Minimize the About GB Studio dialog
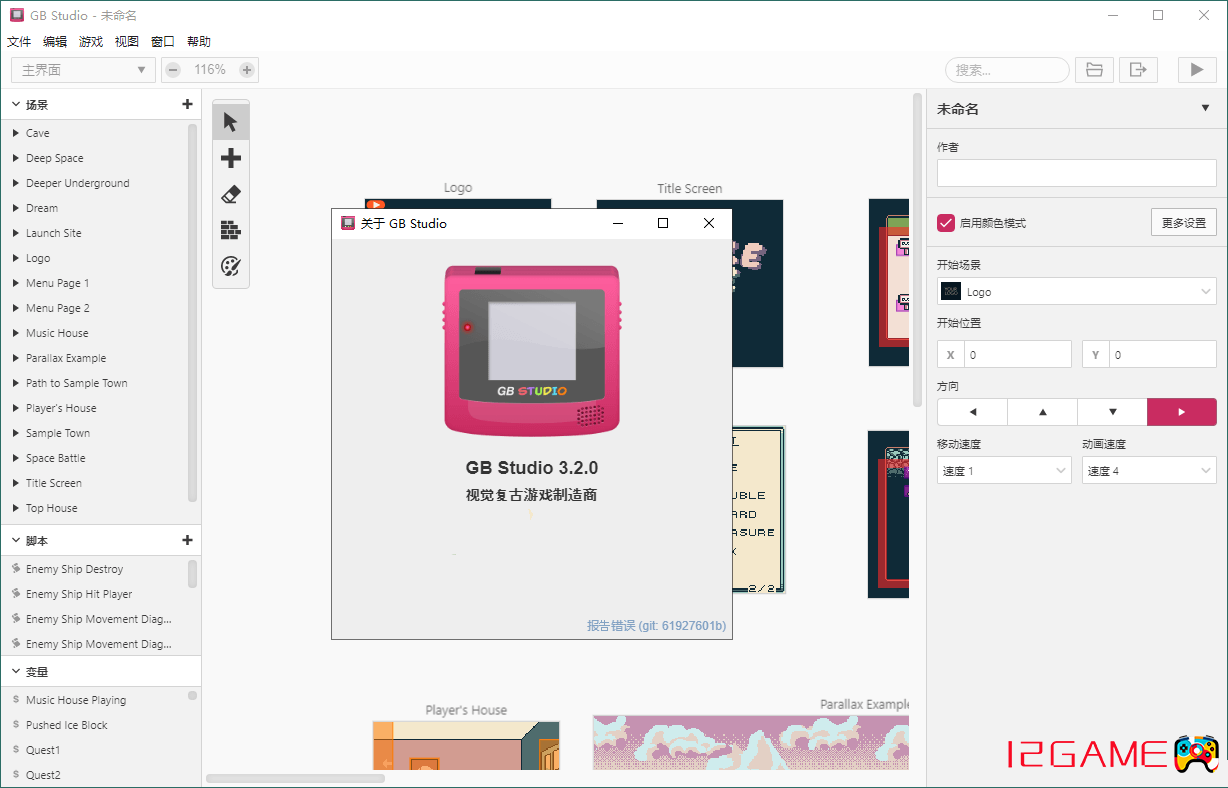The height and width of the screenshot is (788, 1228). pos(618,223)
